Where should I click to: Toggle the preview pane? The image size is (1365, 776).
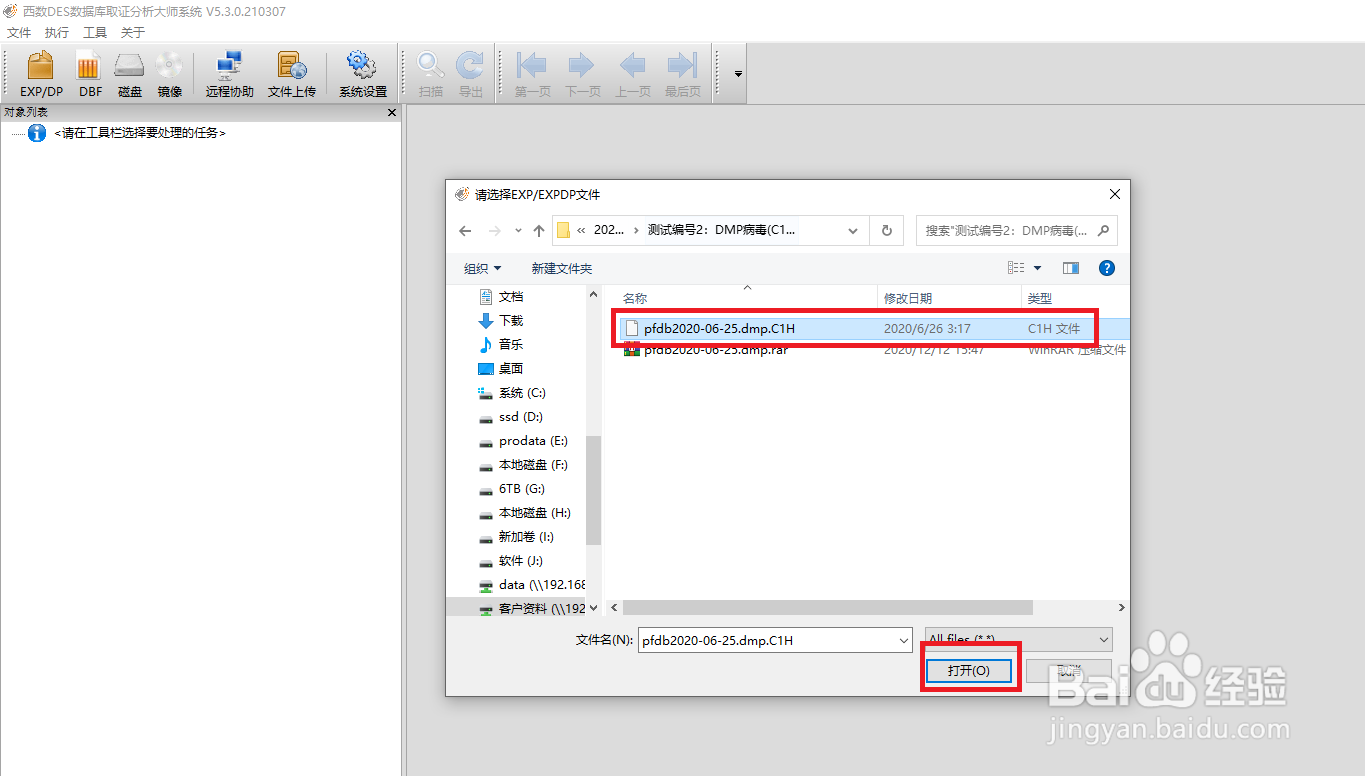(1071, 268)
